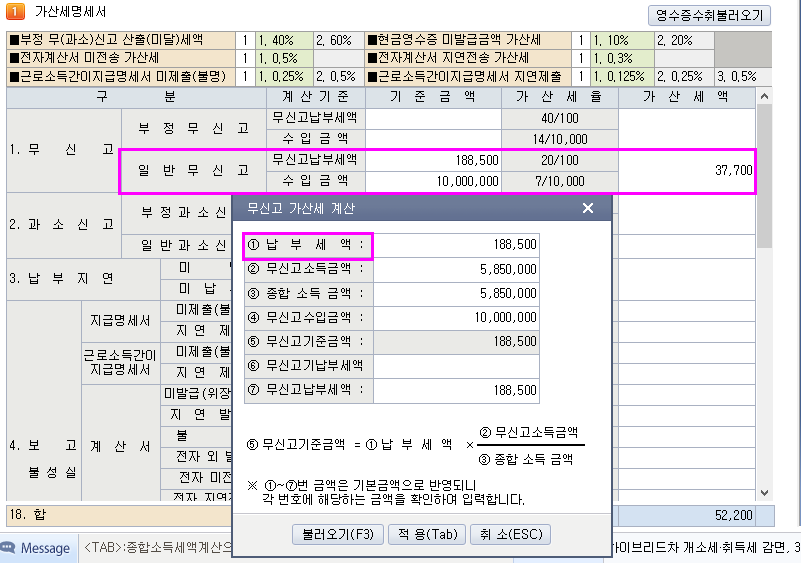Click the 3. 납부지연 row label
The height and width of the screenshot is (563, 801).
[x=83, y=278]
